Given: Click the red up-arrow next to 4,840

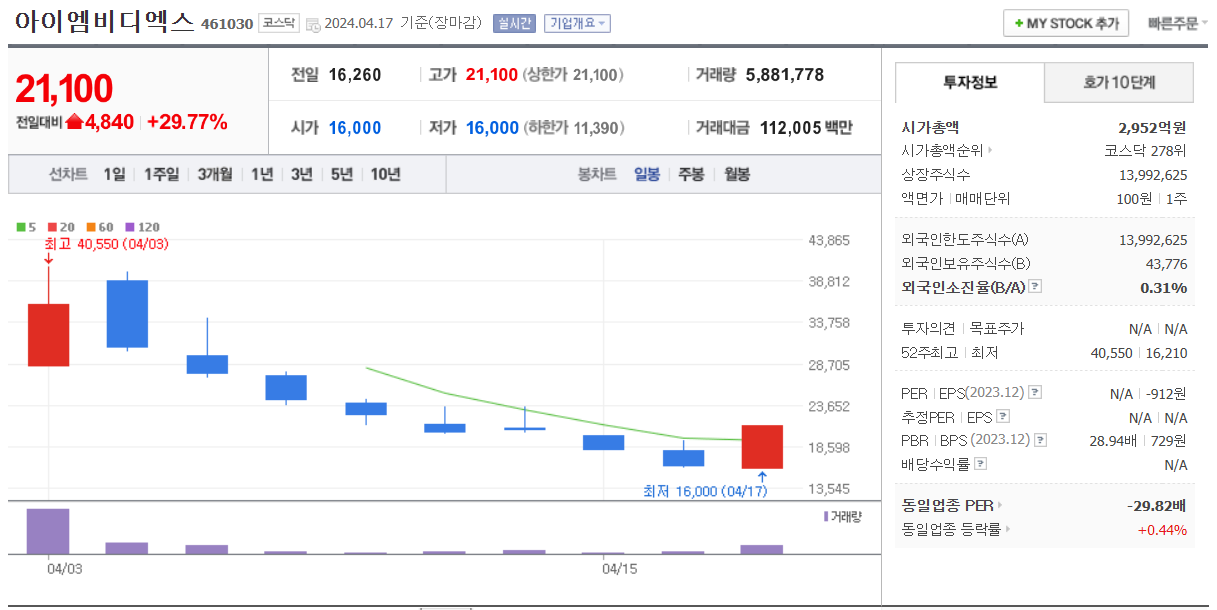Looking at the screenshot, I should [x=74, y=122].
